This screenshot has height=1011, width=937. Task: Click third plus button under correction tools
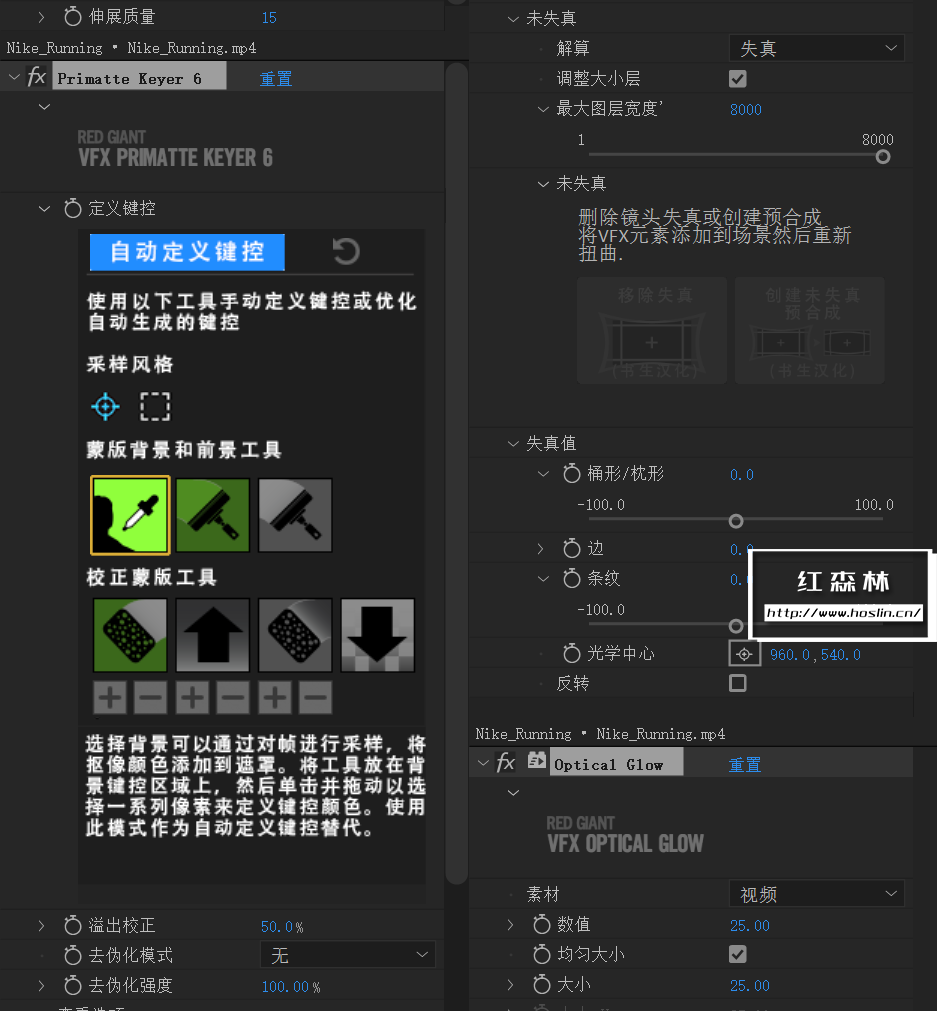point(275,698)
